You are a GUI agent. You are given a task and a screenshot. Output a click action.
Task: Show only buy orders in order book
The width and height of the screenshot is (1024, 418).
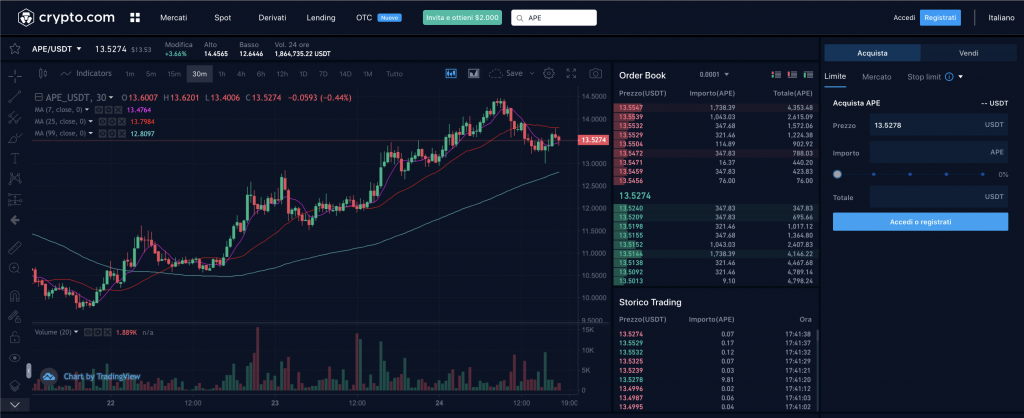pos(808,75)
